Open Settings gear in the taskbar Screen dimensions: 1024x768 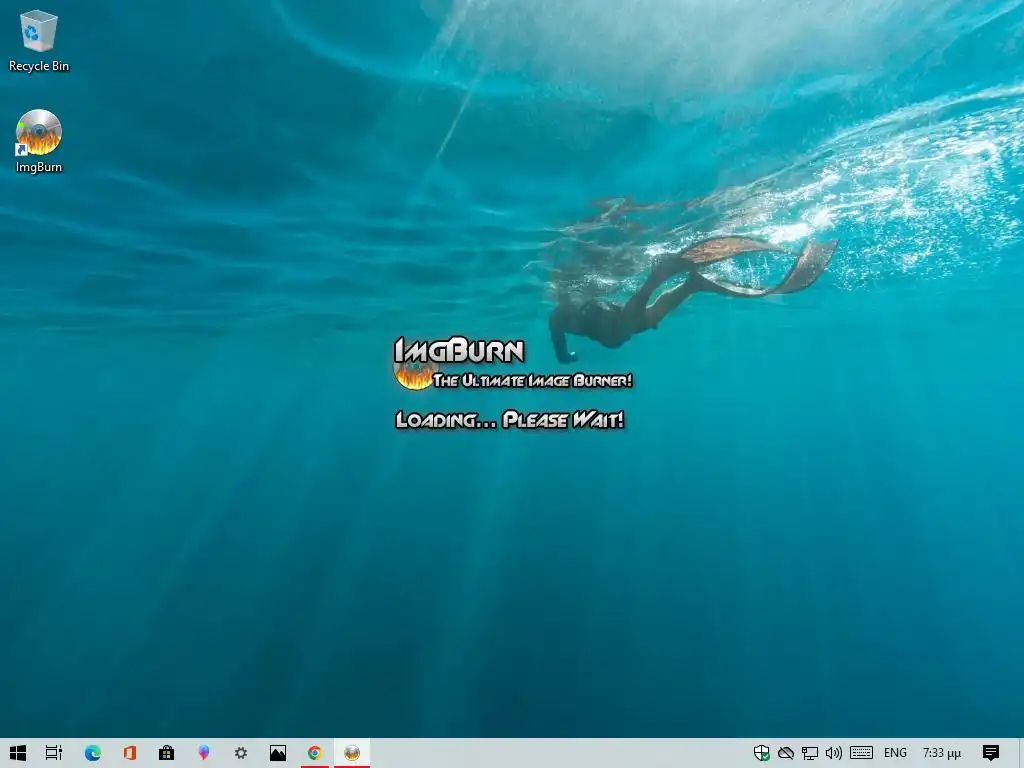pyautogui.click(x=240, y=753)
